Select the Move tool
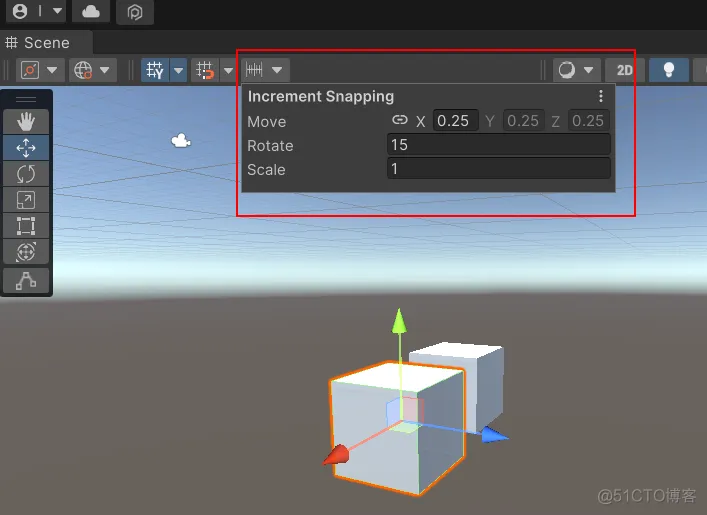Viewport: 707px width, 515px height. (x=26, y=147)
